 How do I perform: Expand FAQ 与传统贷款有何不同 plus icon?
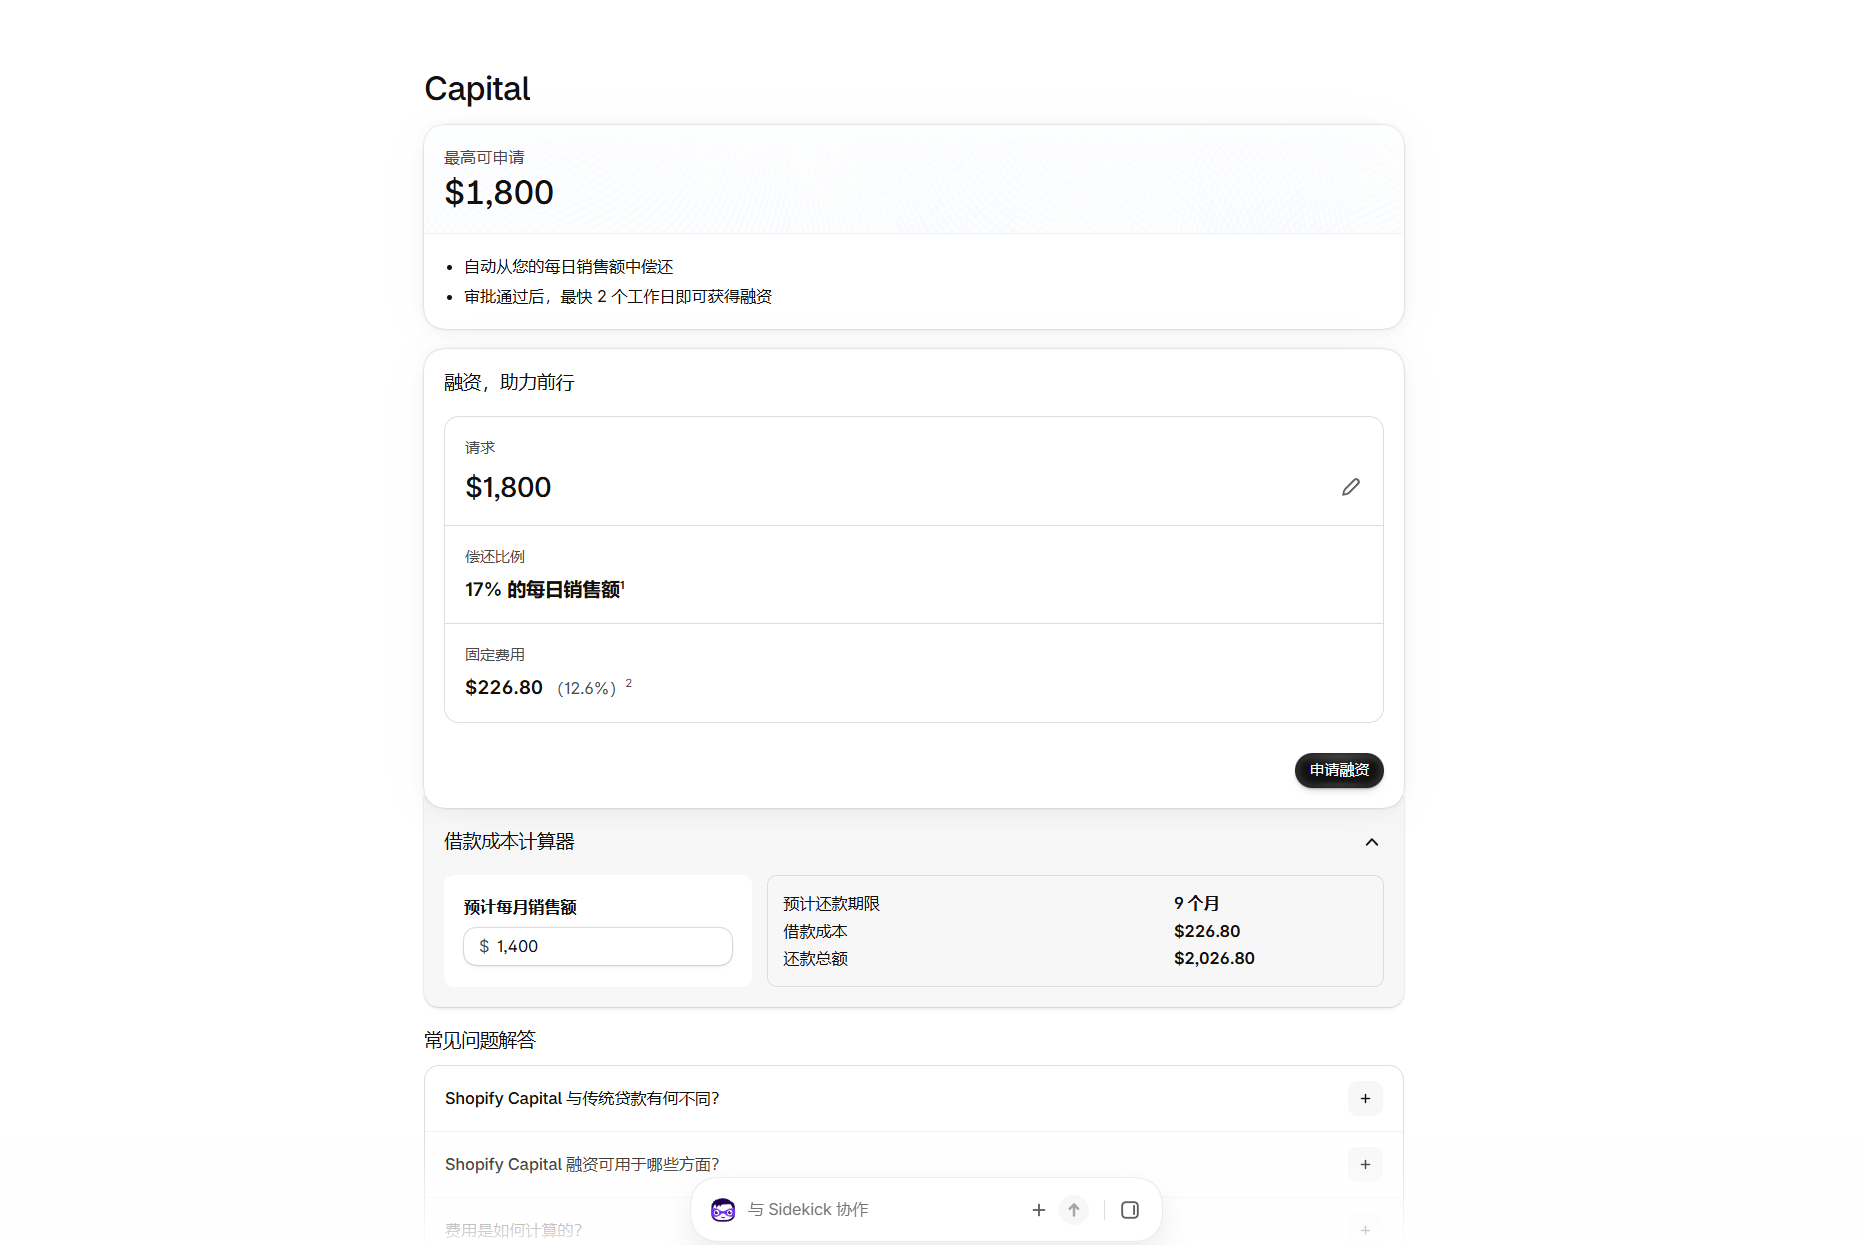pyautogui.click(x=1365, y=1098)
